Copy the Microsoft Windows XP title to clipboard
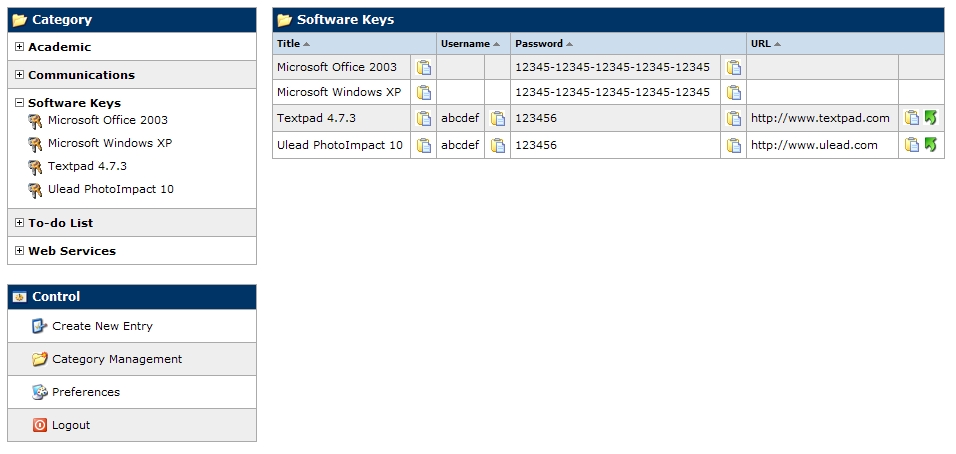The height and width of the screenshot is (454, 956). (424, 93)
